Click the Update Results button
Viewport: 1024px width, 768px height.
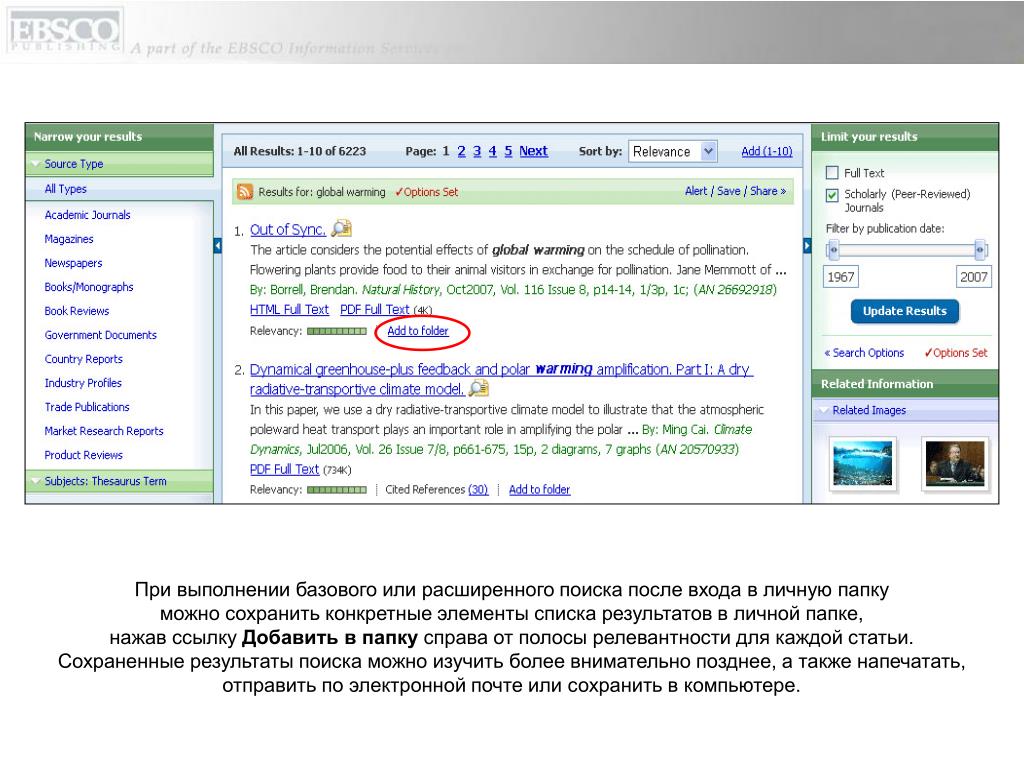(904, 312)
